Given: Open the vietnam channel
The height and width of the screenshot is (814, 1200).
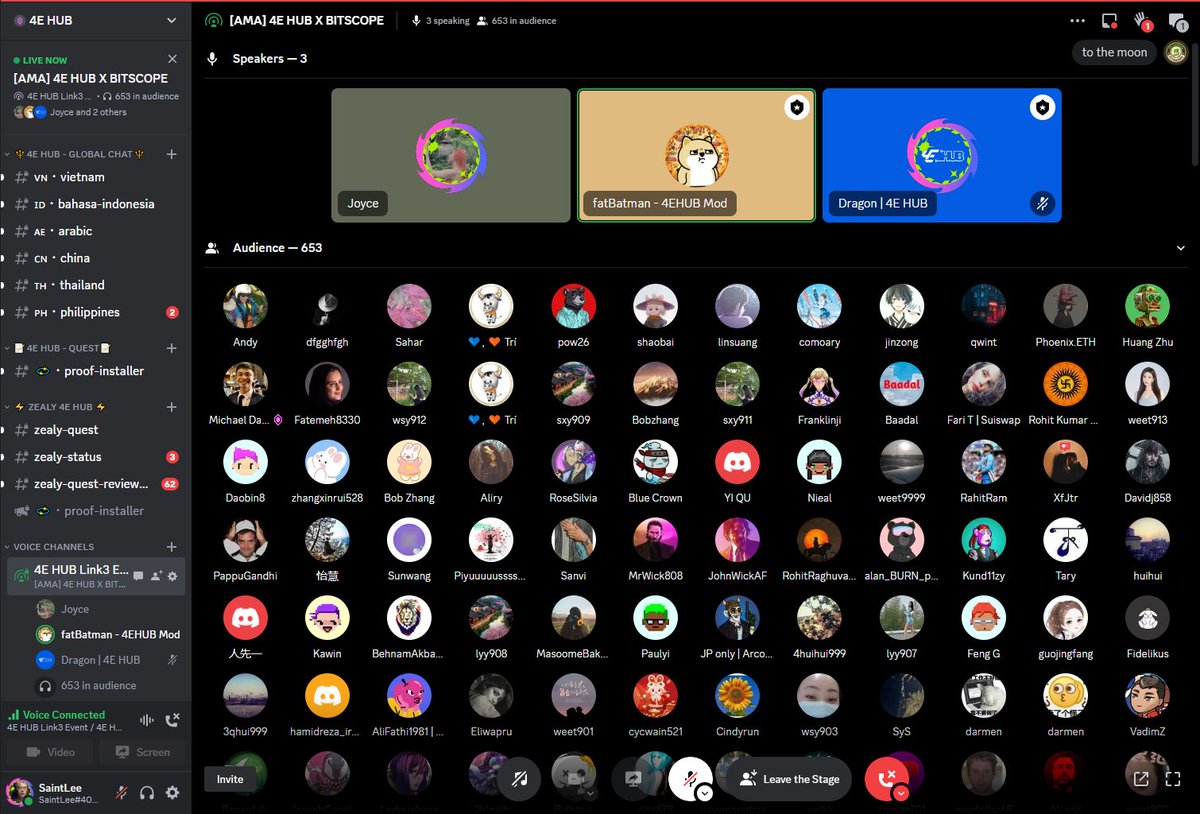Looking at the screenshot, I should click(95, 177).
